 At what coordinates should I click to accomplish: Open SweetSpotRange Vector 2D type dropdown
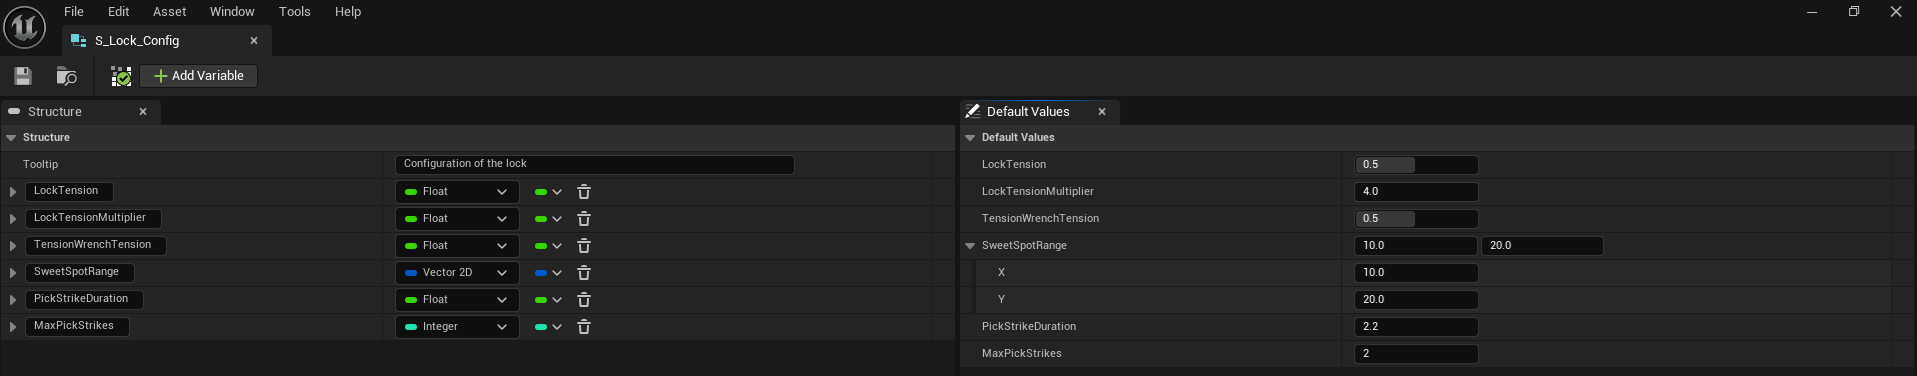tap(457, 273)
